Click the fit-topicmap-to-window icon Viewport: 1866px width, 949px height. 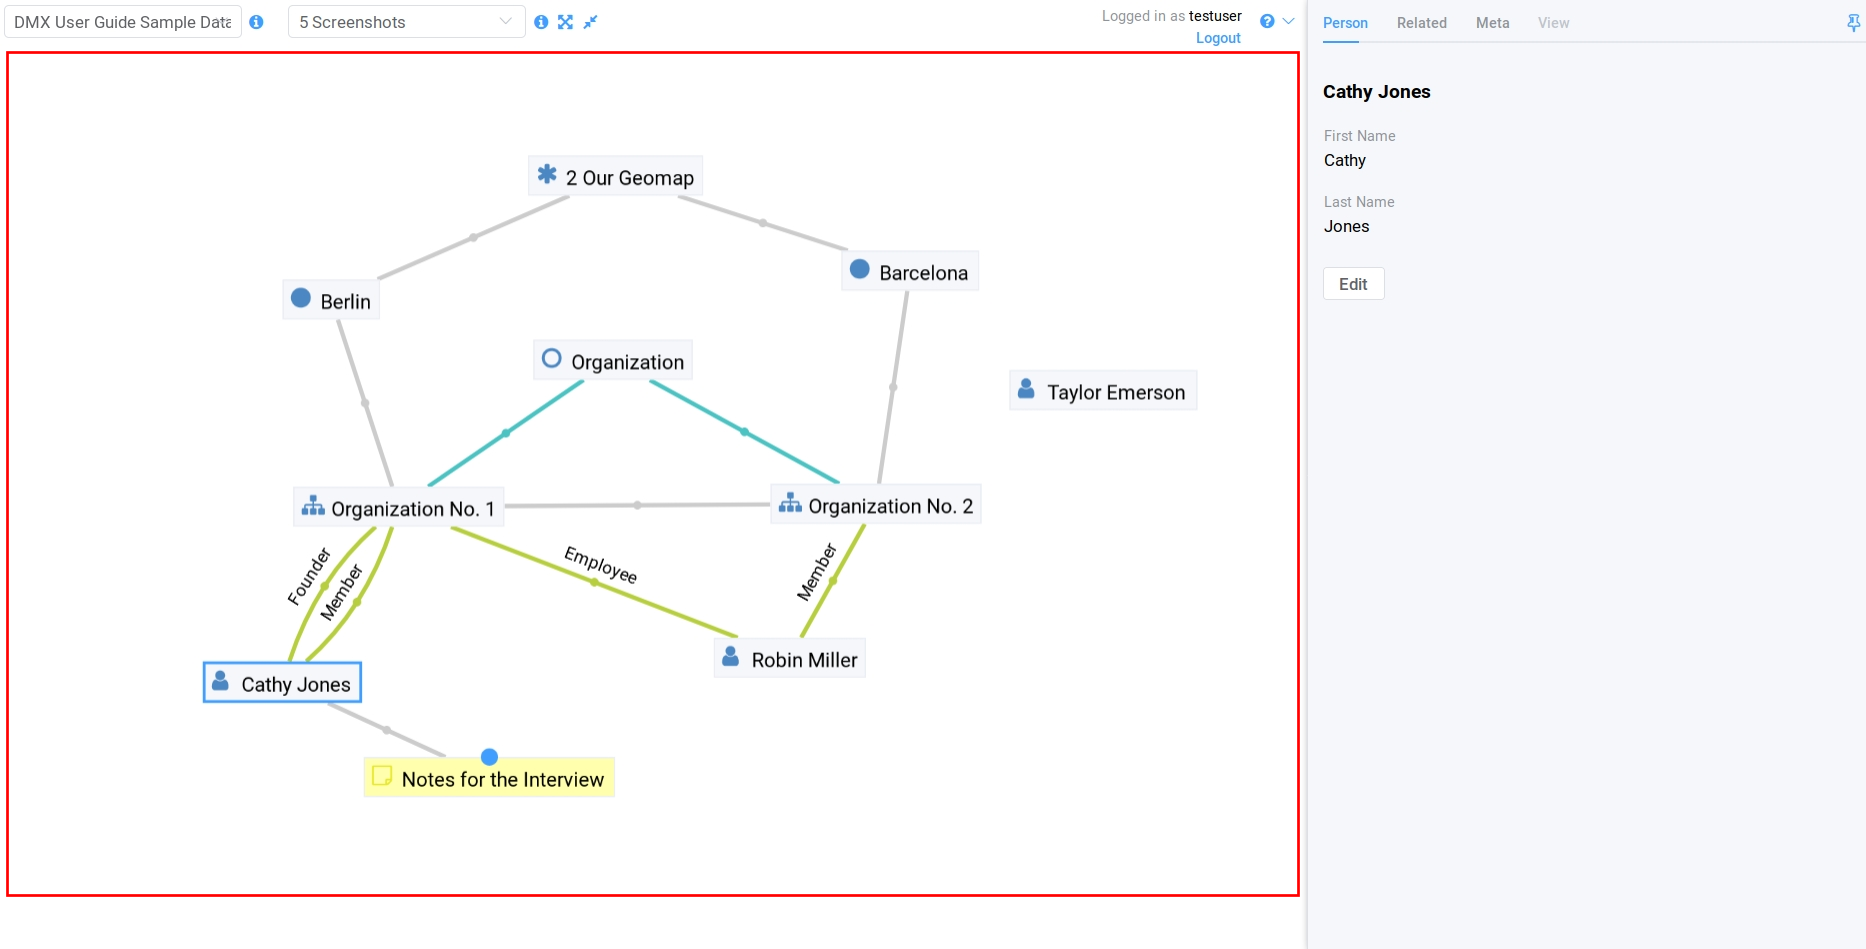[x=566, y=22]
